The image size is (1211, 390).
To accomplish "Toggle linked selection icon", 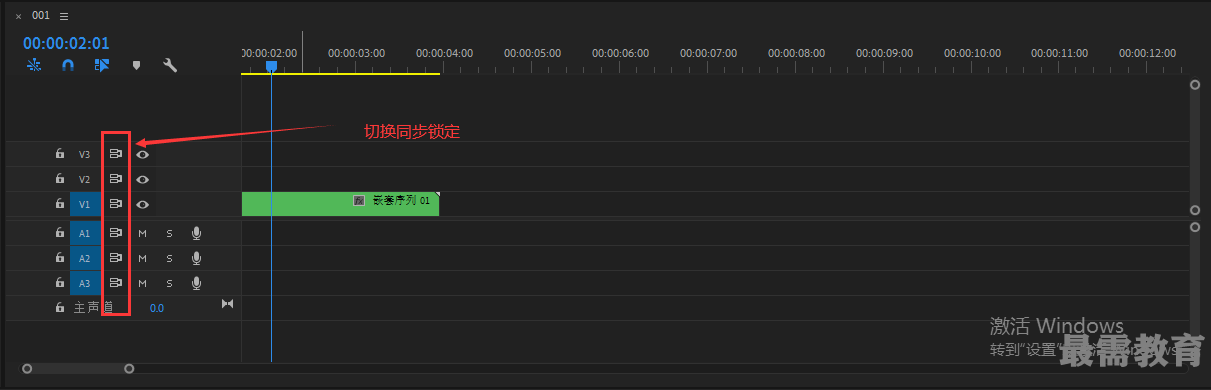I will (x=102, y=65).
